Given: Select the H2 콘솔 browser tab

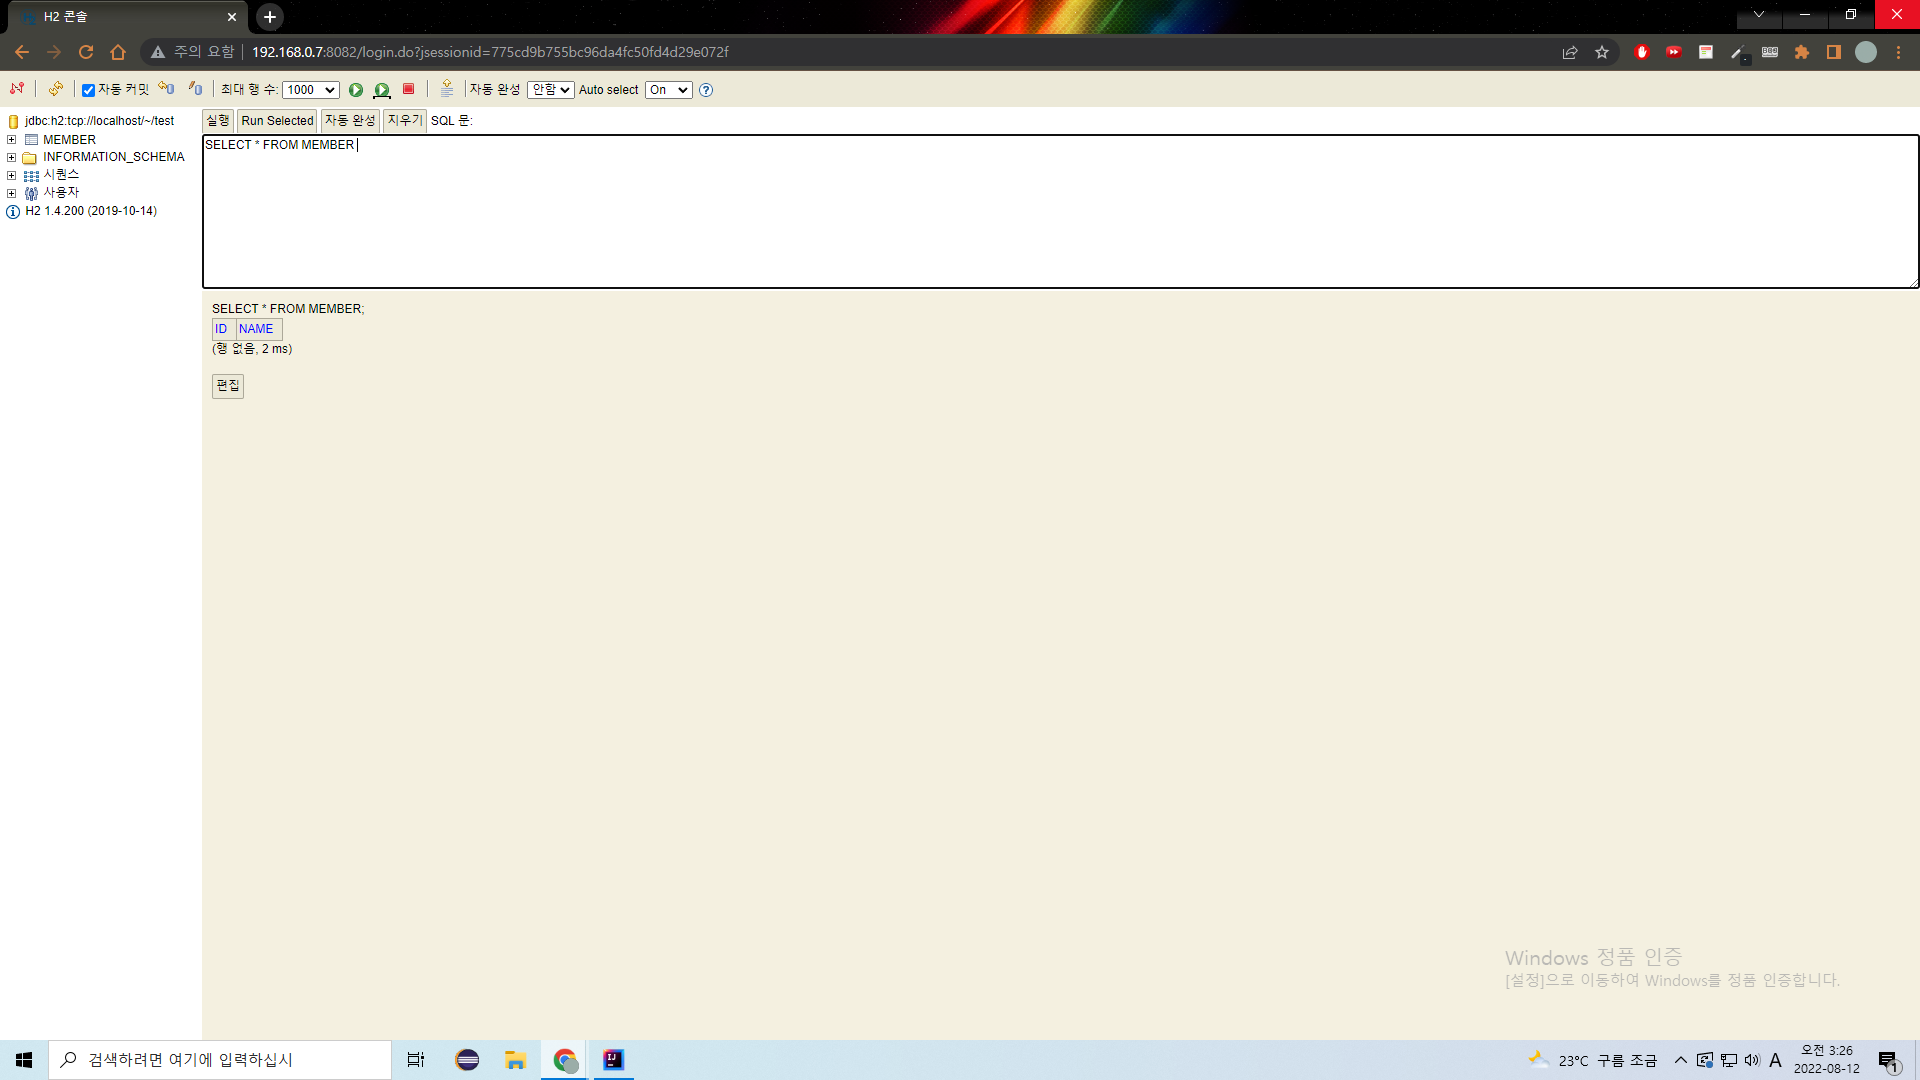Looking at the screenshot, I should (x=127, y=17).
